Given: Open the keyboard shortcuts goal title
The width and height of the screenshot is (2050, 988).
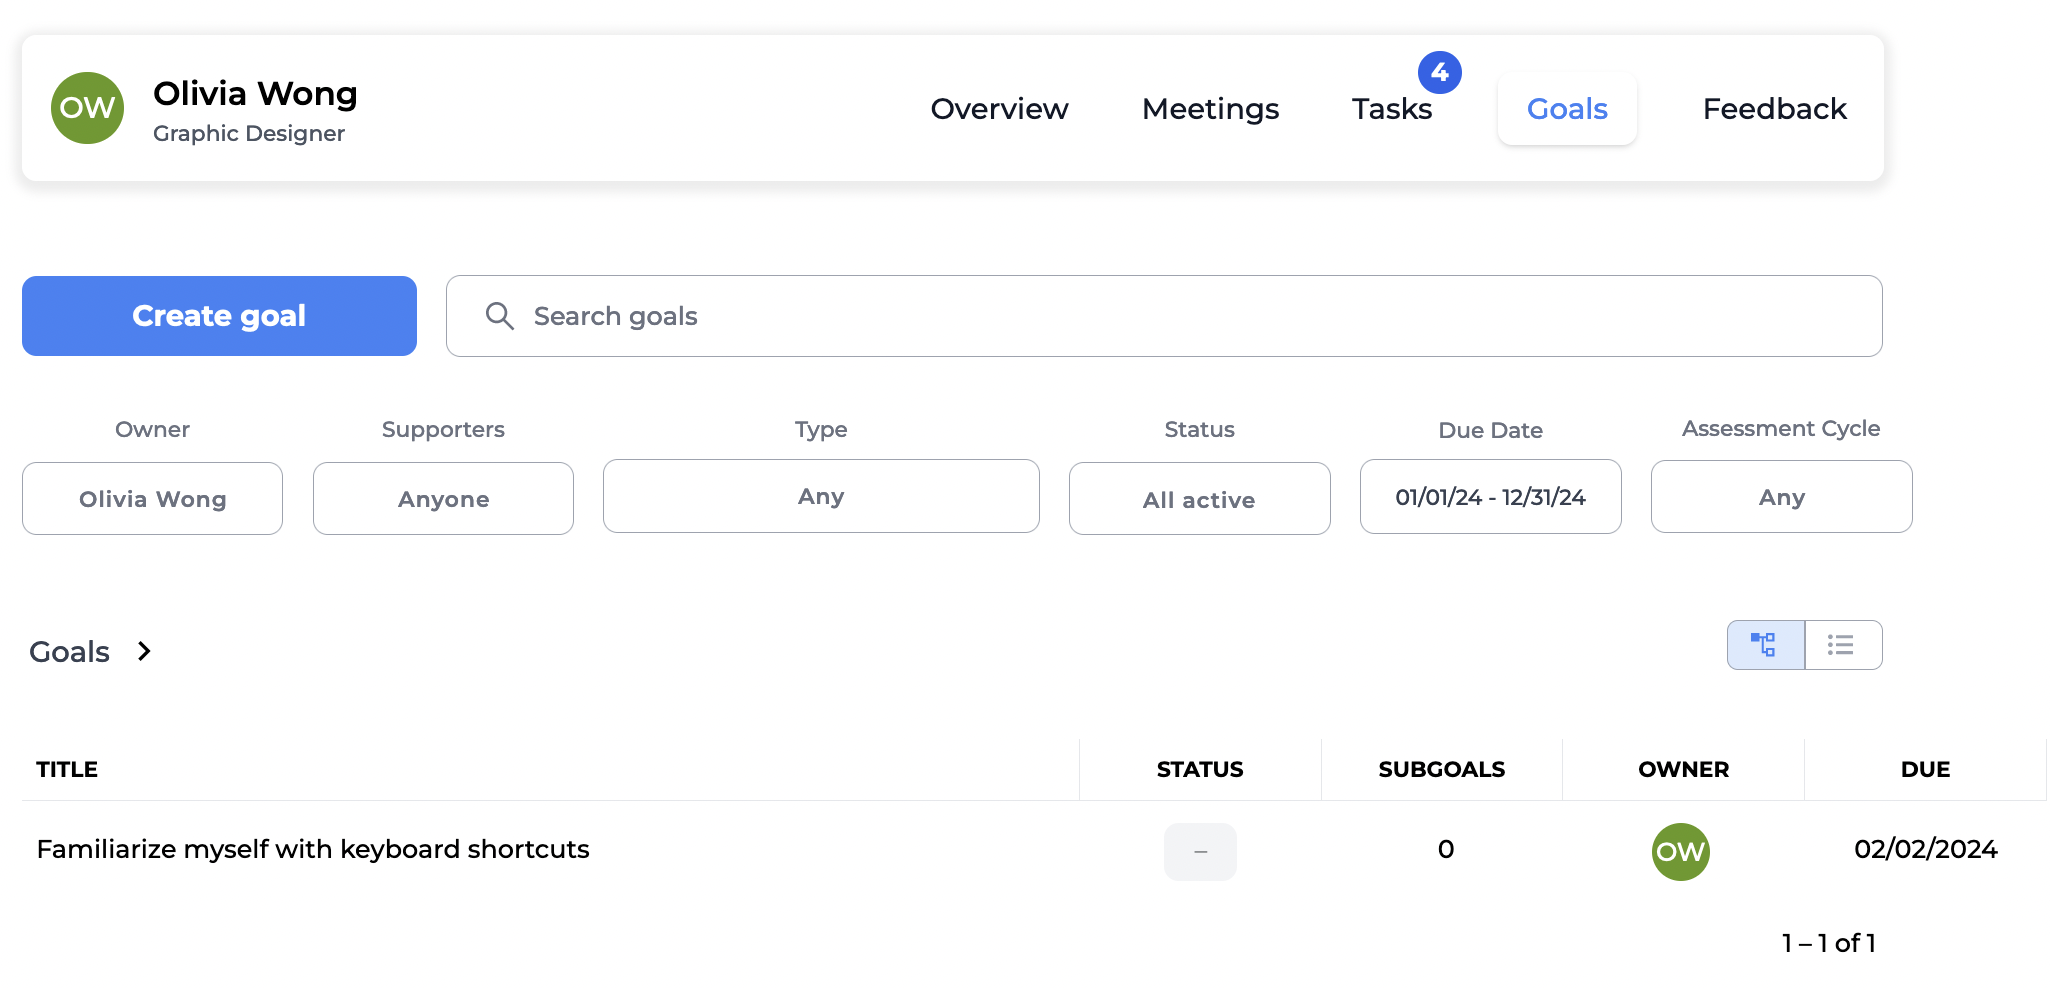Looking at the screenshot, I should pos(313,849).
